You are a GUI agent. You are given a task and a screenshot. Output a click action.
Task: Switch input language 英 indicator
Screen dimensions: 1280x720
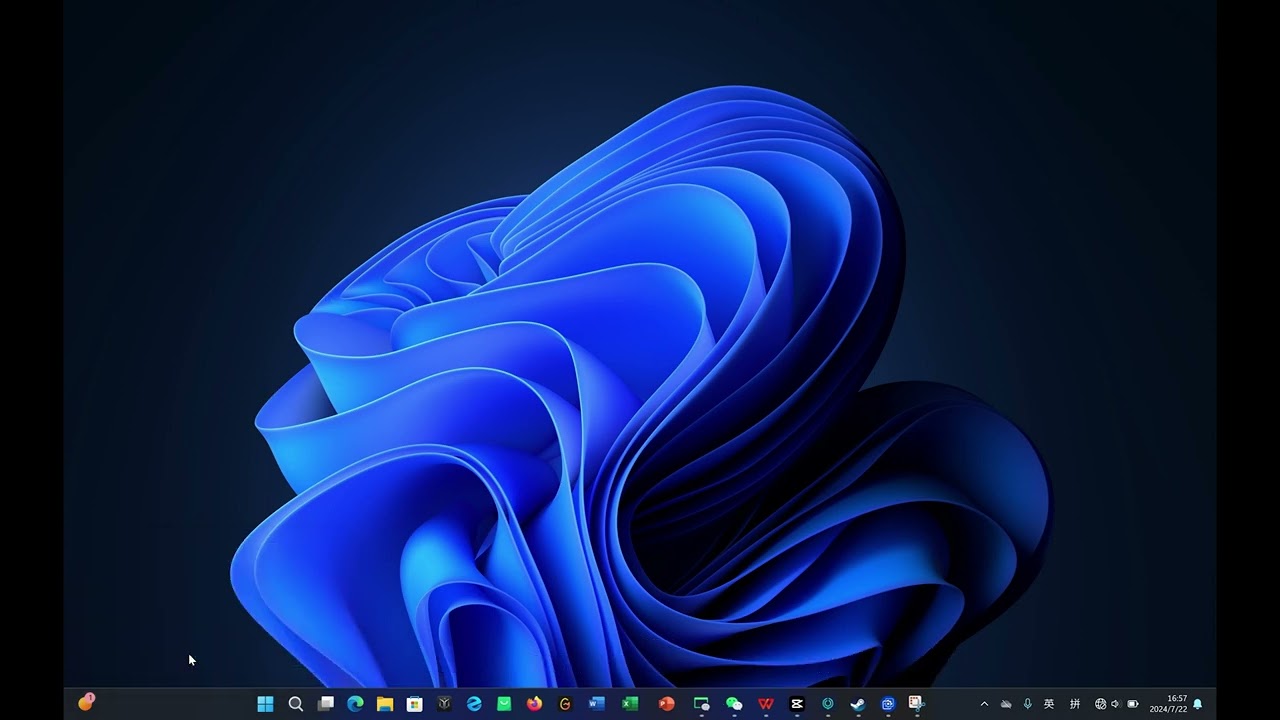(1049, 704)
